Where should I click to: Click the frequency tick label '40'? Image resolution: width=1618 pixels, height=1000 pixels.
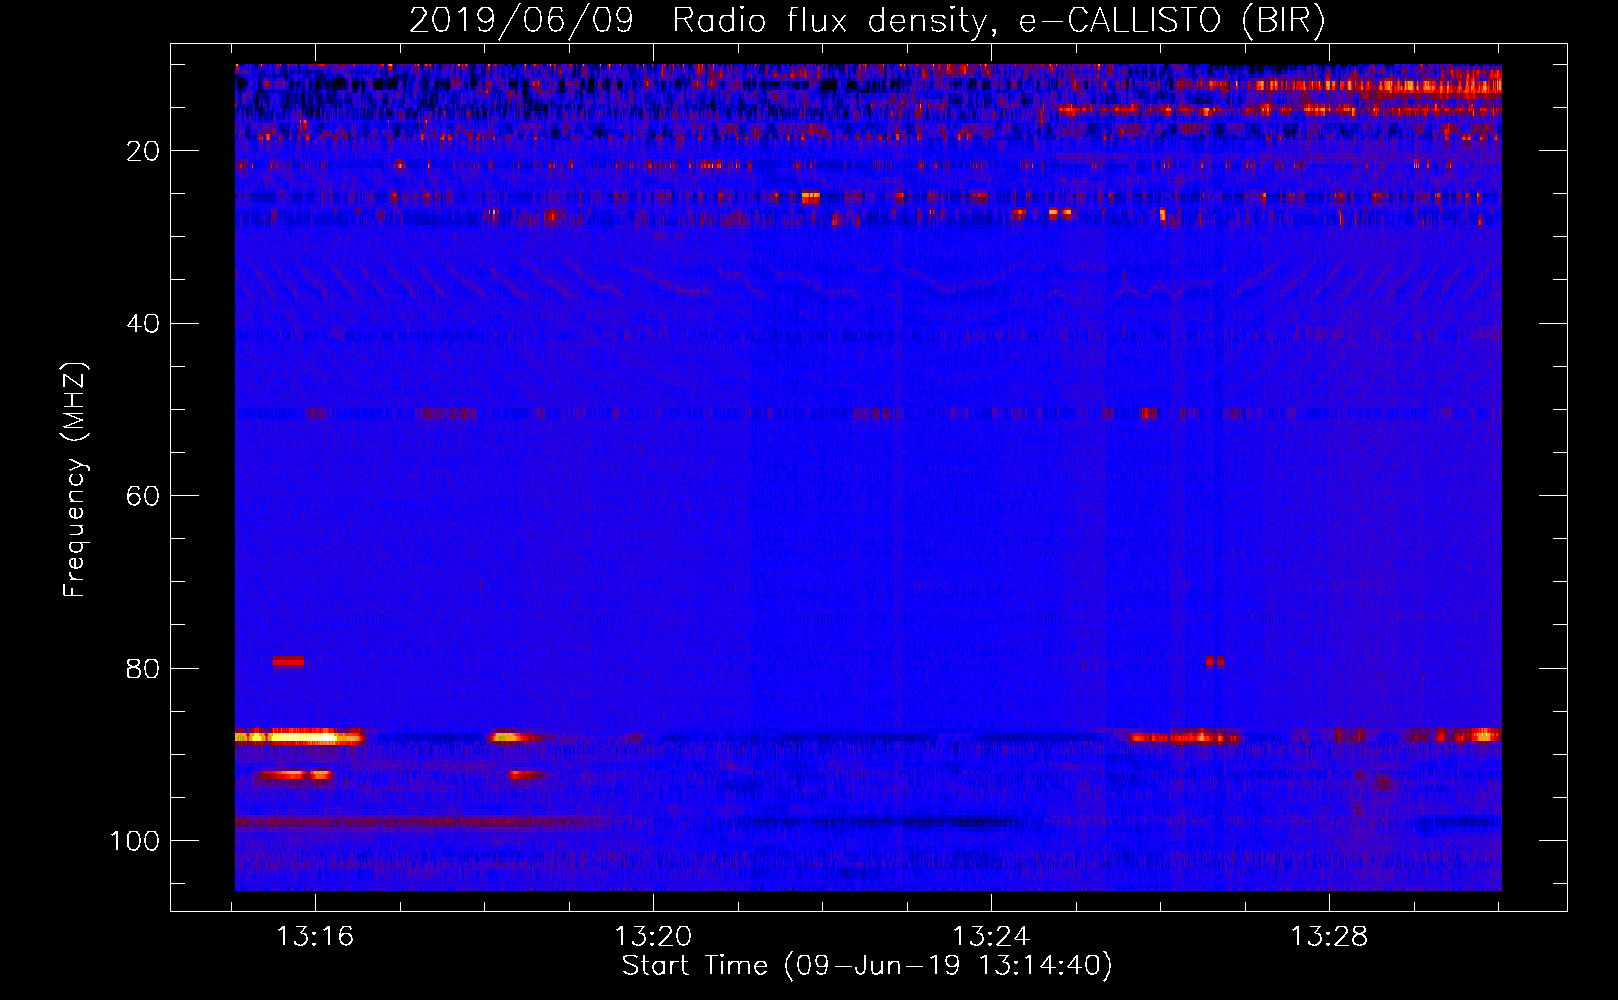[x=142, y=324]
